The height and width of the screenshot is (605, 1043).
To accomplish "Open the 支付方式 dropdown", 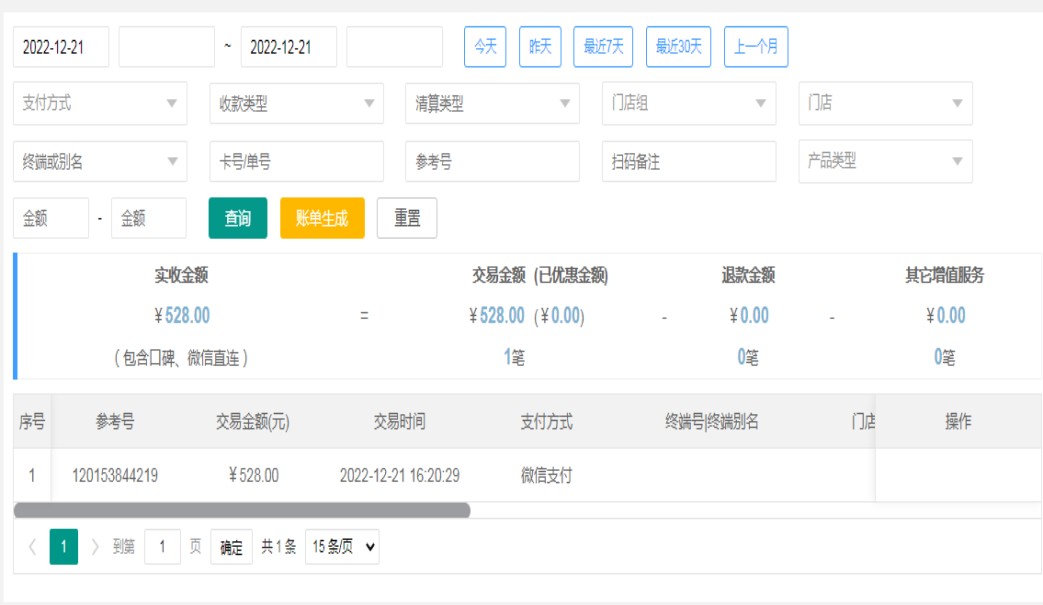I will click(x=100, y=104).
